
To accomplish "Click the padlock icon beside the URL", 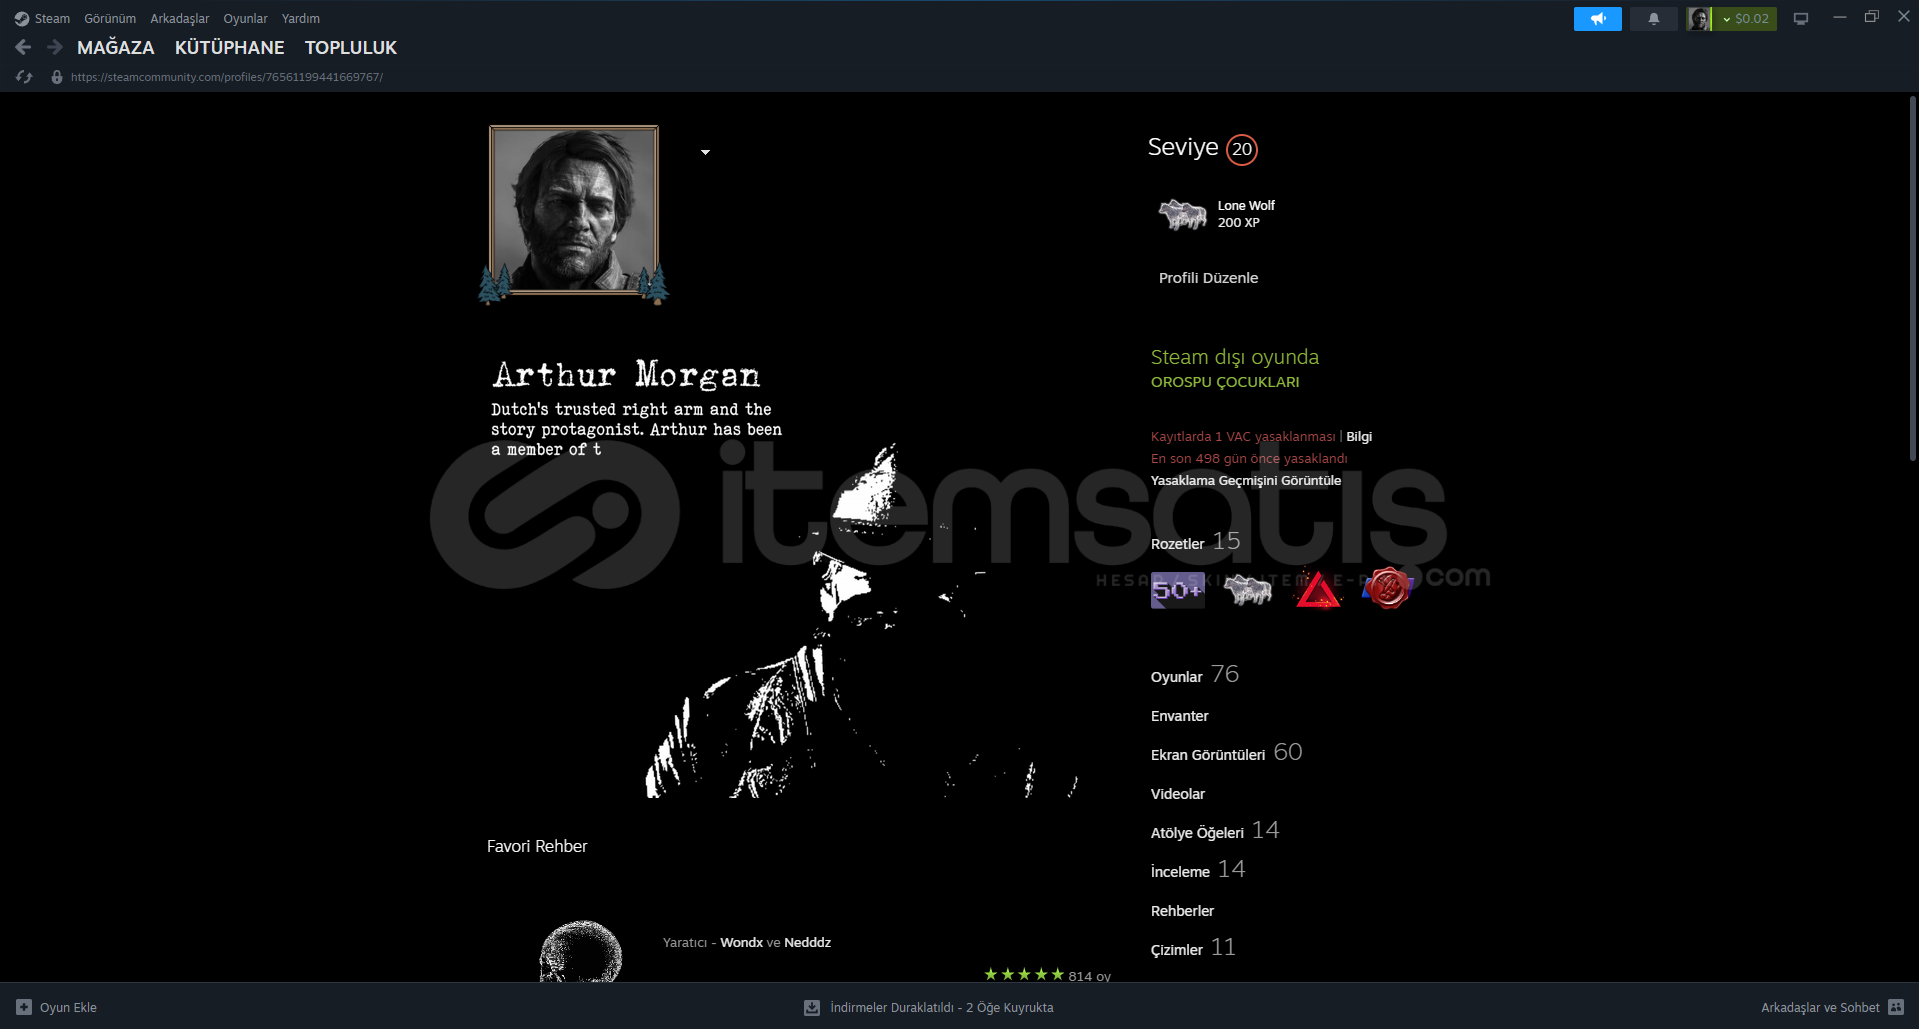I will pyautogui.click(x=57, y=77).
